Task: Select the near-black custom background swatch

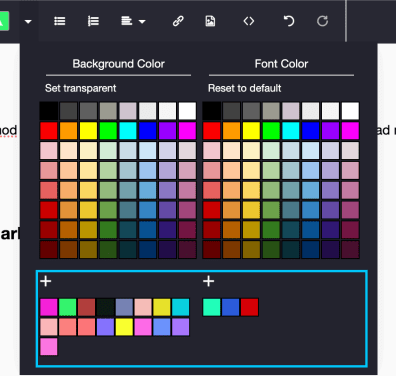Action: click(105, 307)
